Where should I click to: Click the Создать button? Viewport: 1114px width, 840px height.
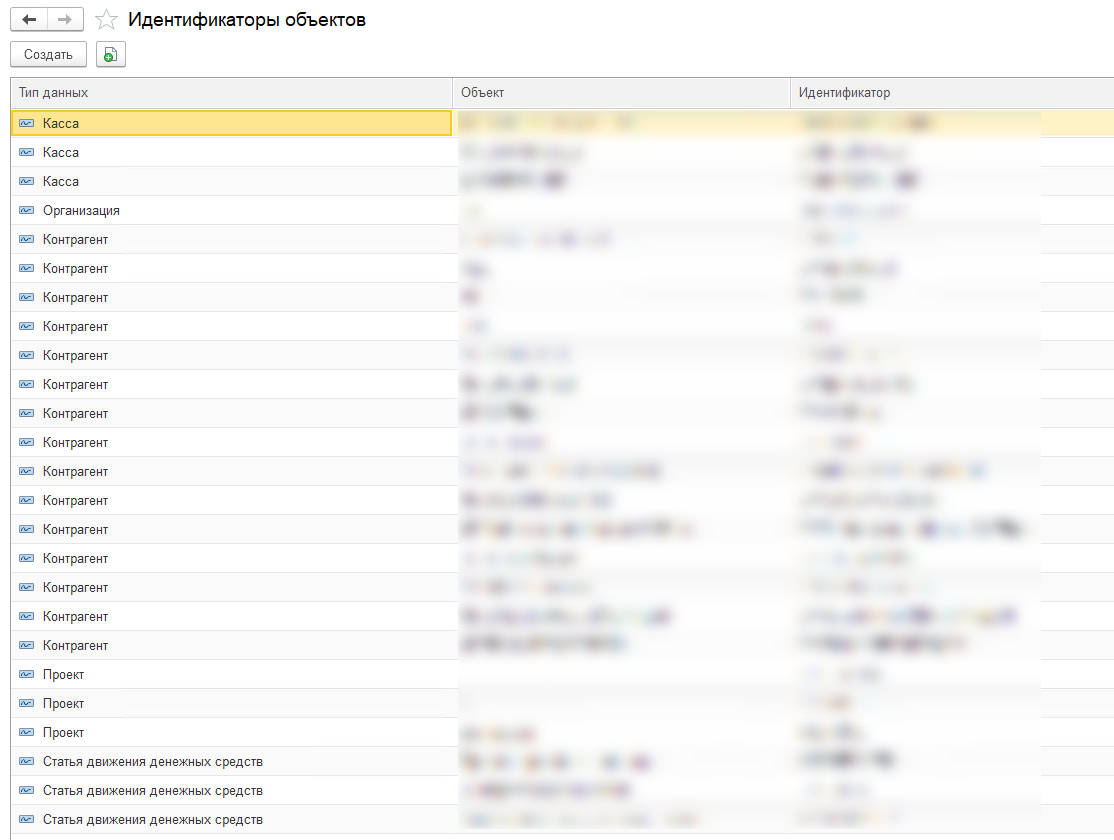pos(48,55)
